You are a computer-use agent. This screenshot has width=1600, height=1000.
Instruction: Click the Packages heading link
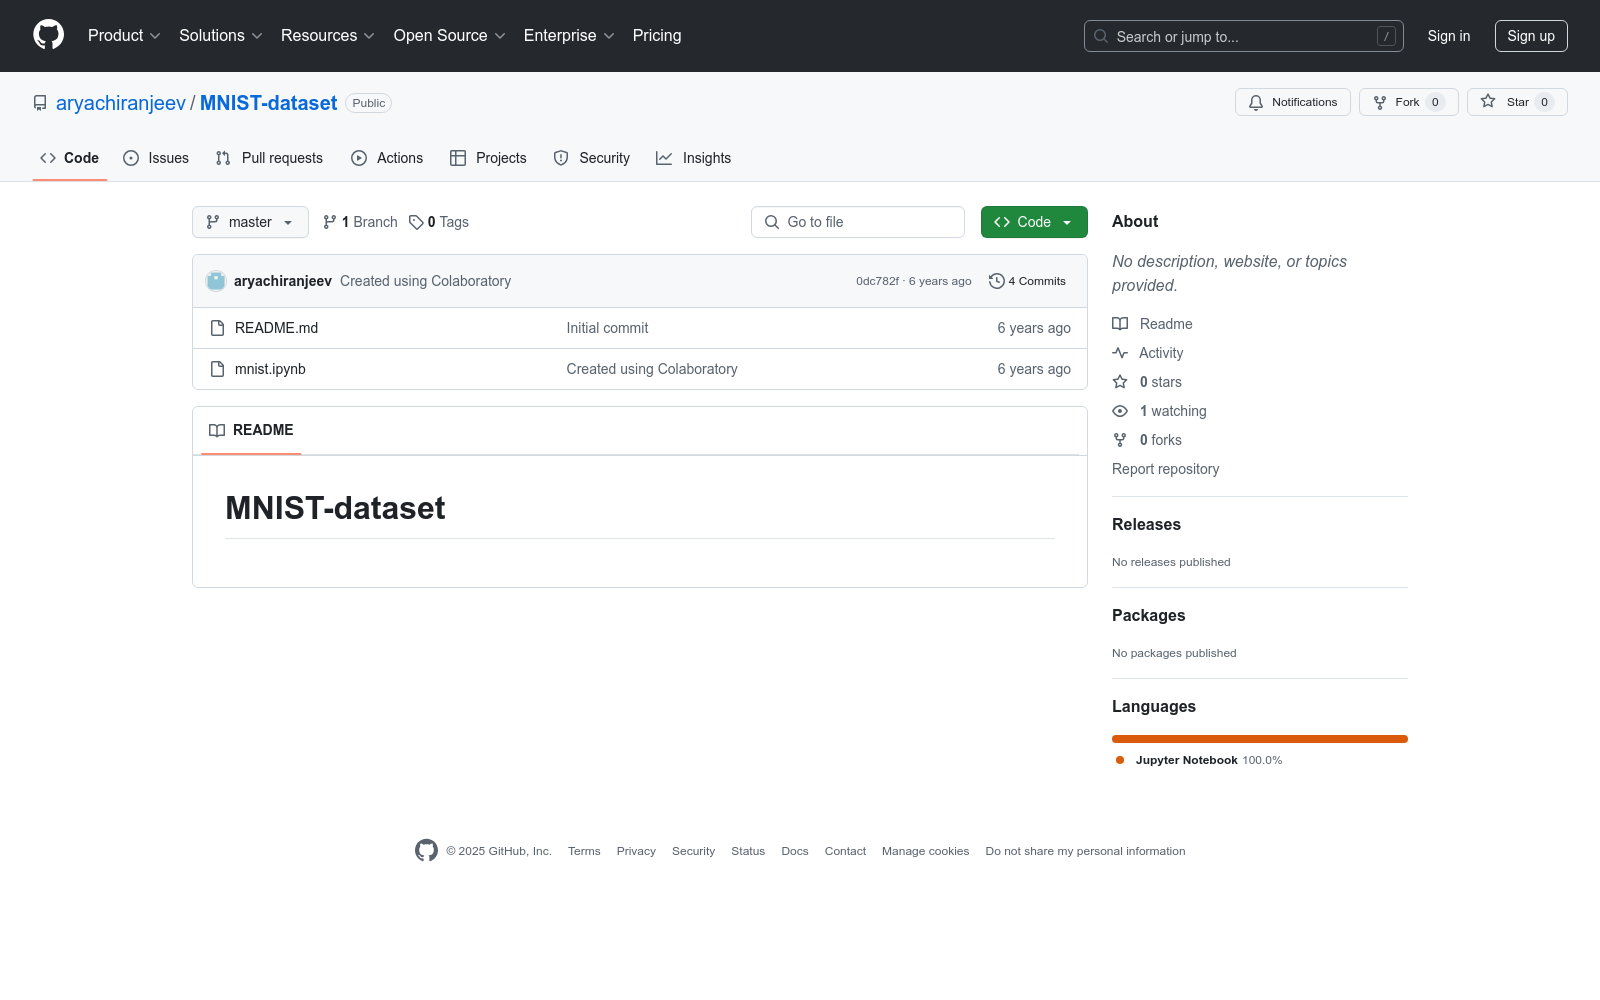pyautogui.click(x=1148, y=615)
